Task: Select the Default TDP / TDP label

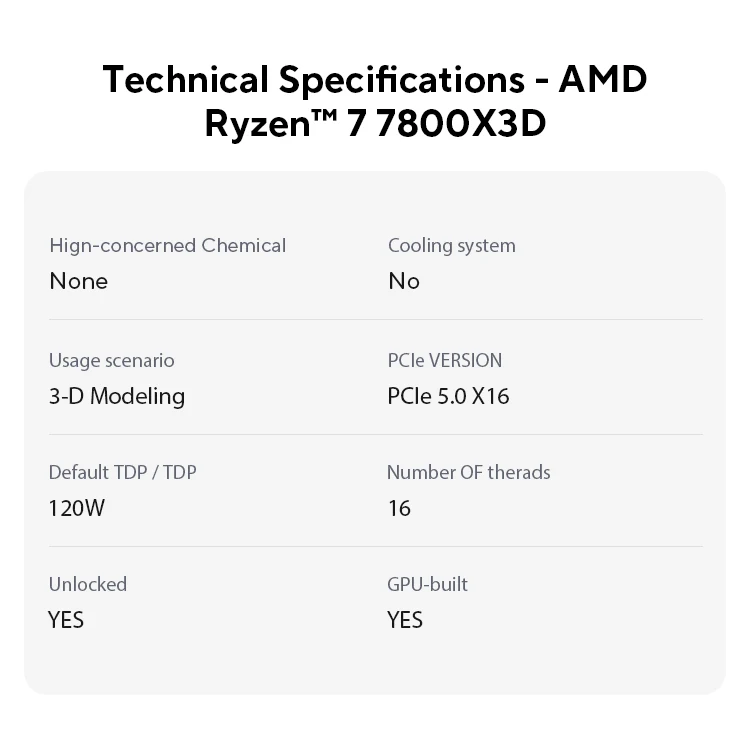Action: 122,472
